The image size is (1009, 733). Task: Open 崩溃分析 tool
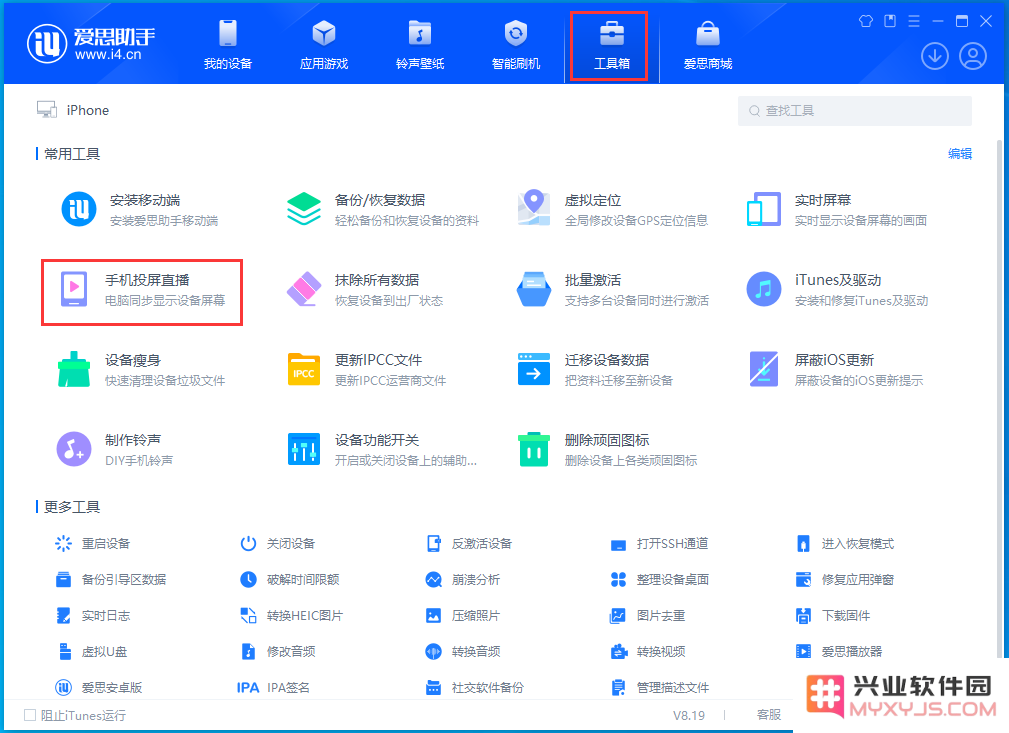(463, 580)
